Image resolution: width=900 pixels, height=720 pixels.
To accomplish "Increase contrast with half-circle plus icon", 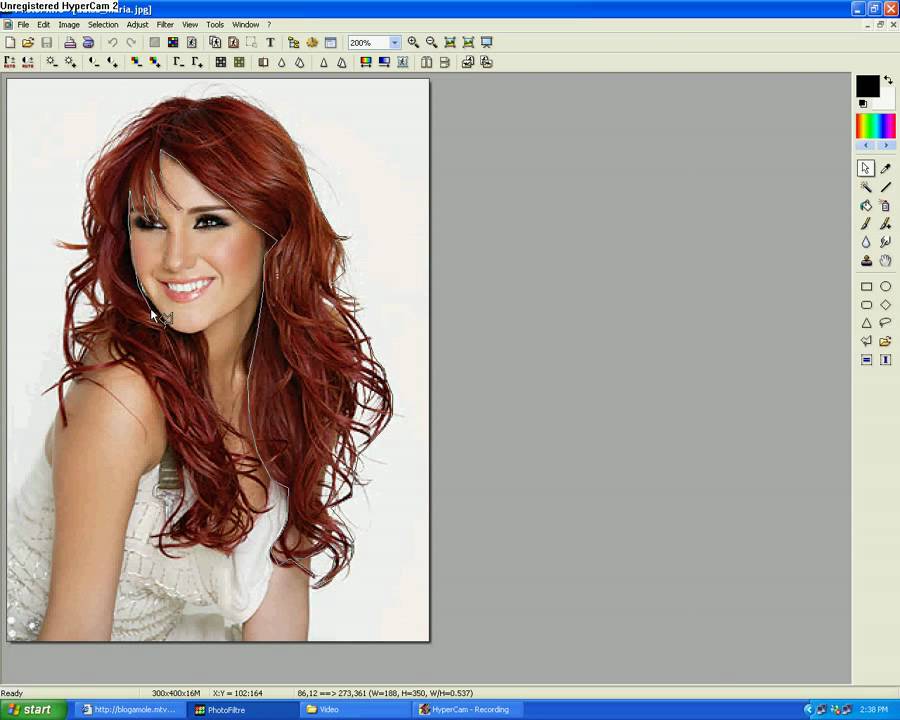I will click(x=112, y=62).
